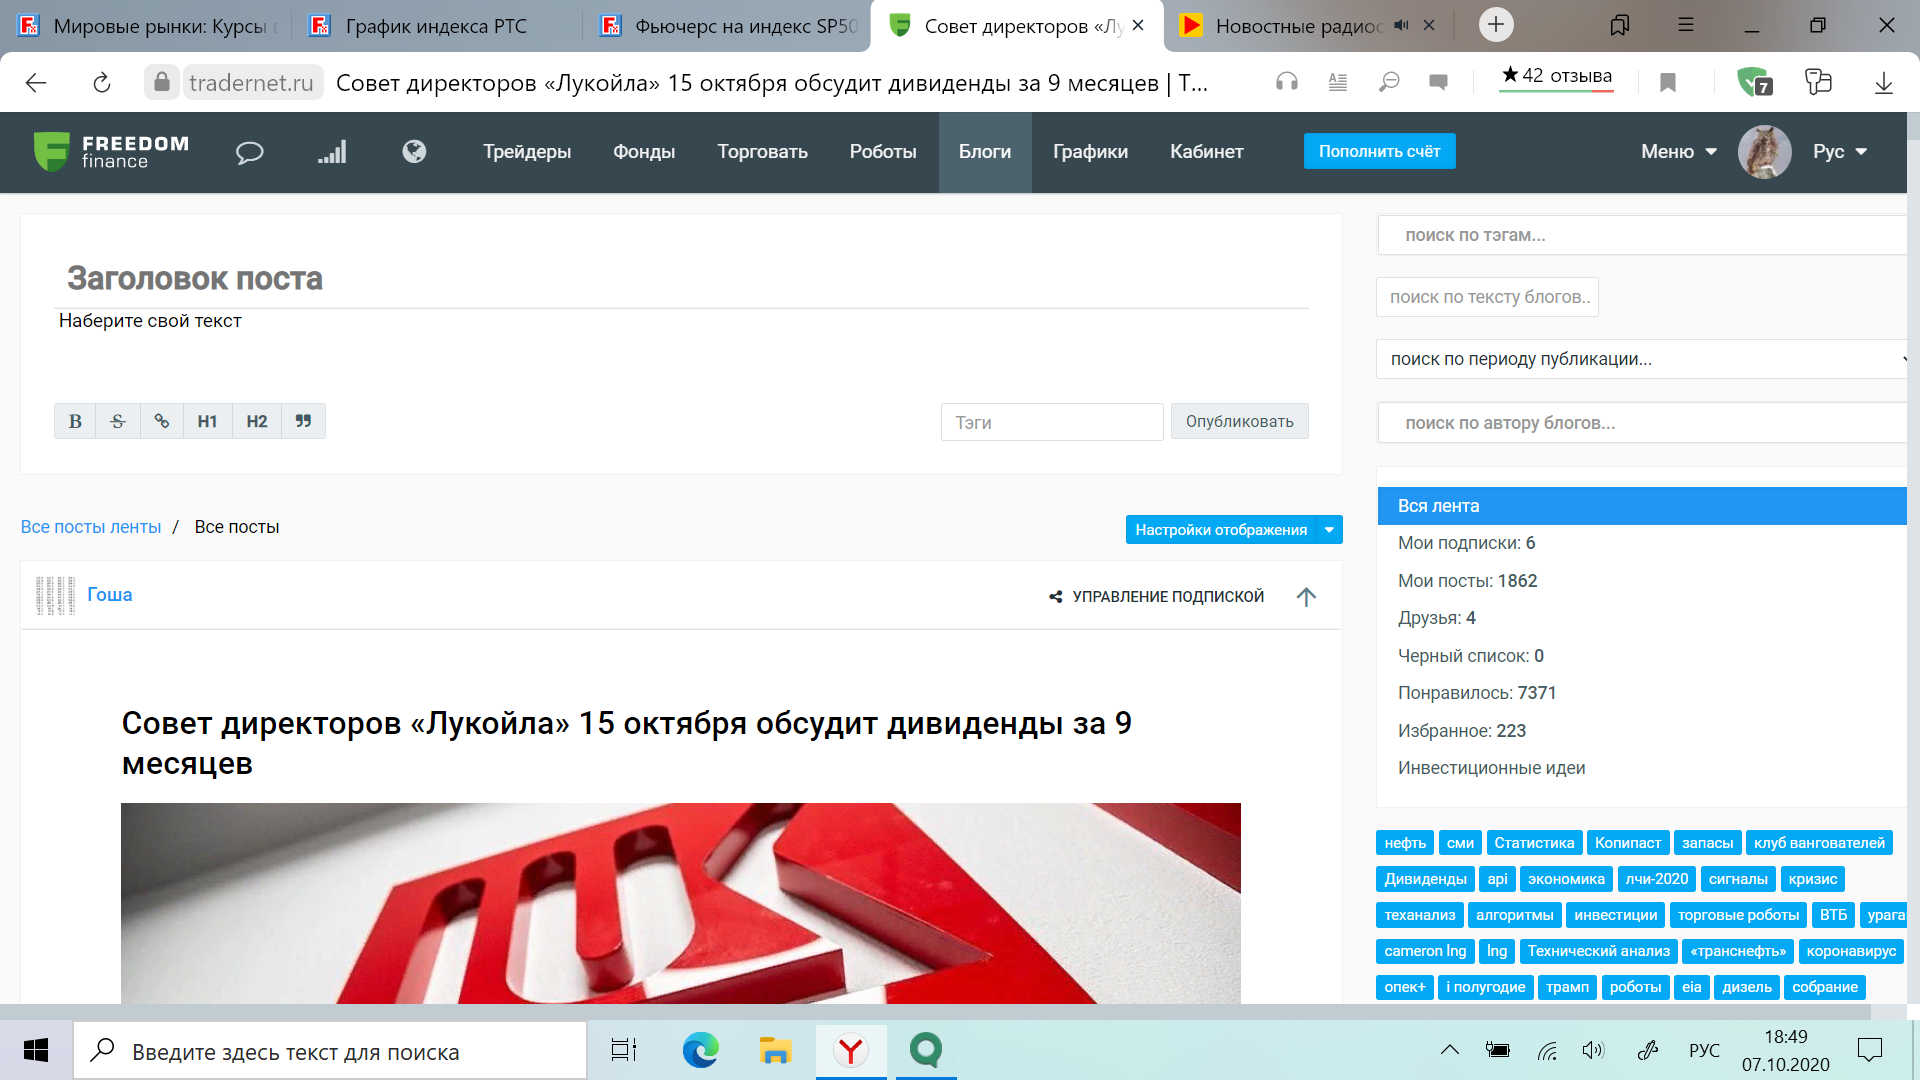Image resolution: width=1920 pixels, height=1080 pixels.
Task: Click УПРАВЛЕНИЕ ПОДПИСКОЙ link
Action: point(1168,597)
